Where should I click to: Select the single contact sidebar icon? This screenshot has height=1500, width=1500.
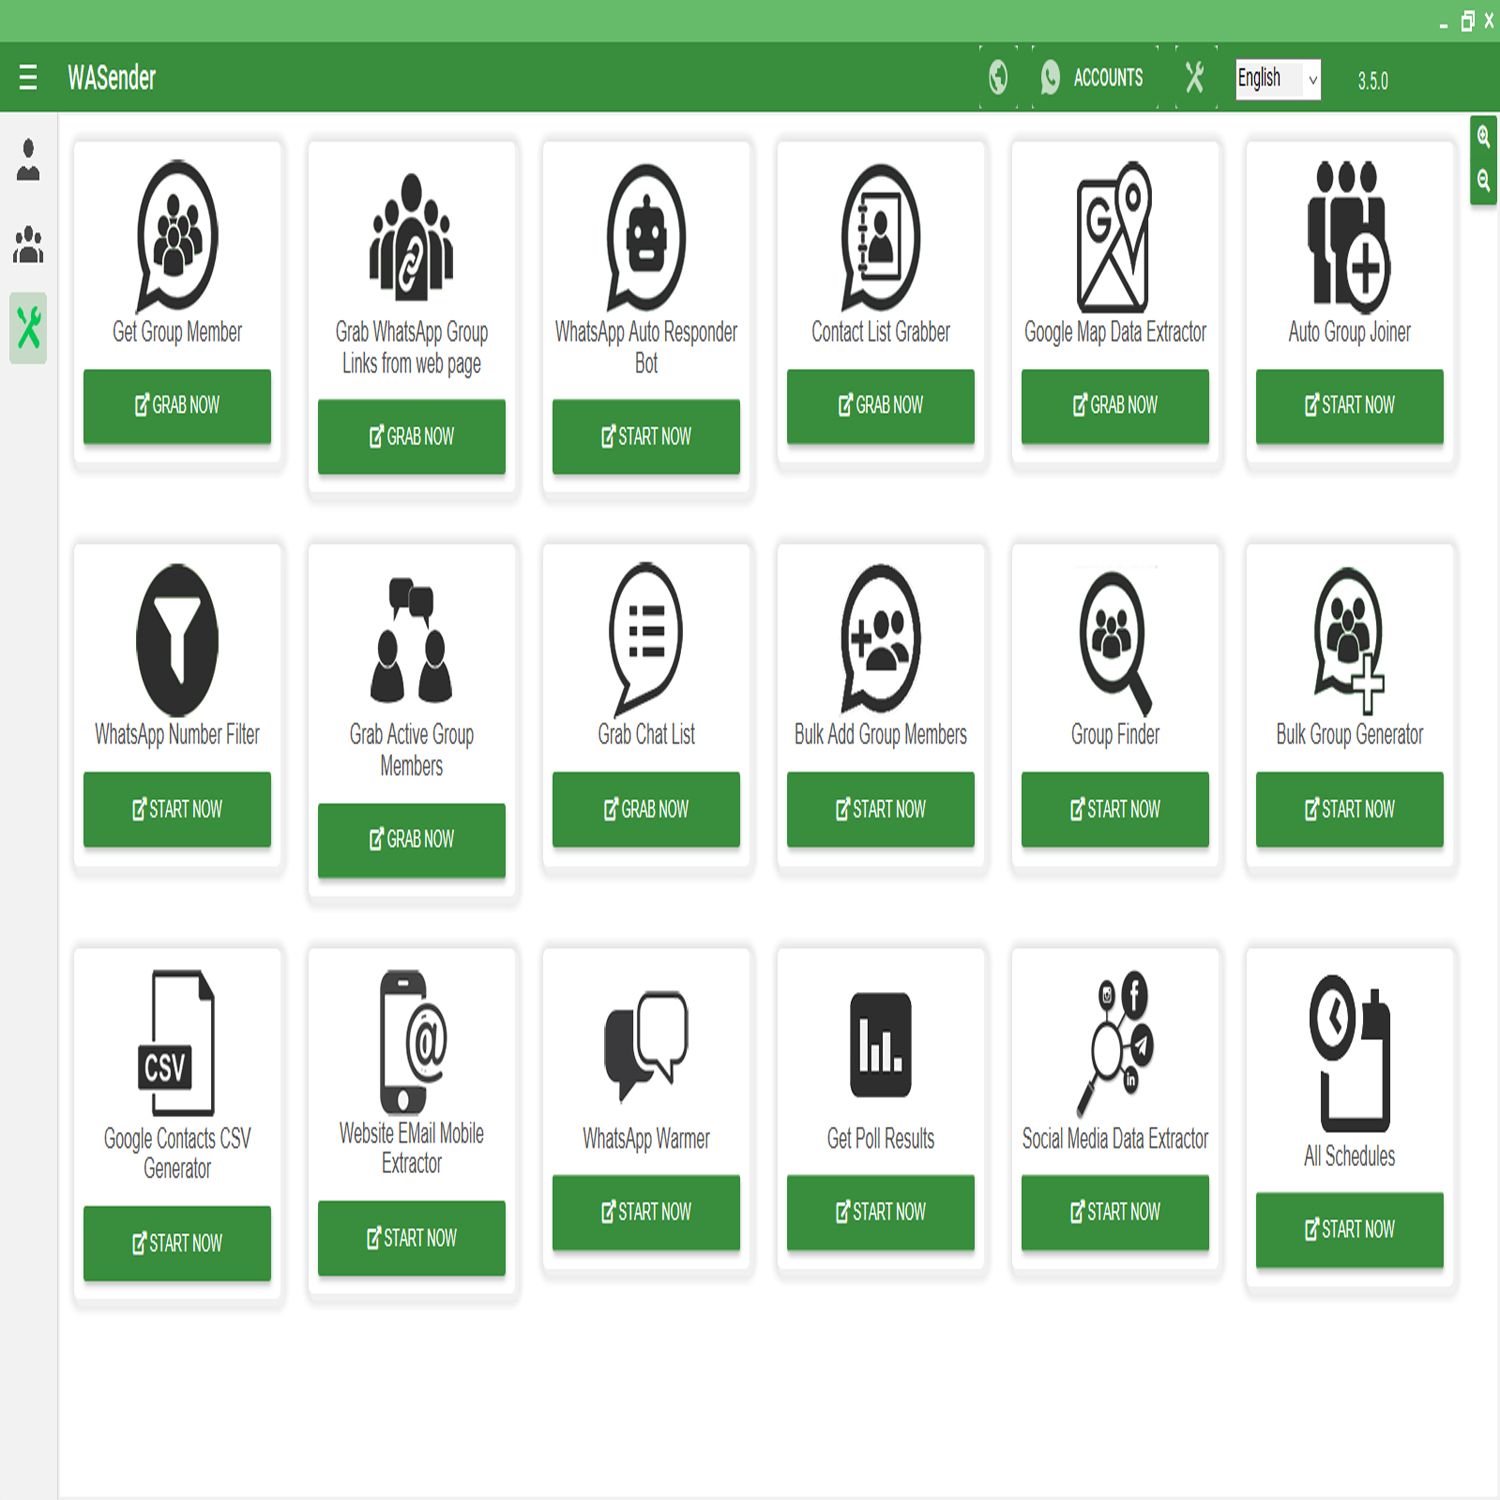(28, 160)
